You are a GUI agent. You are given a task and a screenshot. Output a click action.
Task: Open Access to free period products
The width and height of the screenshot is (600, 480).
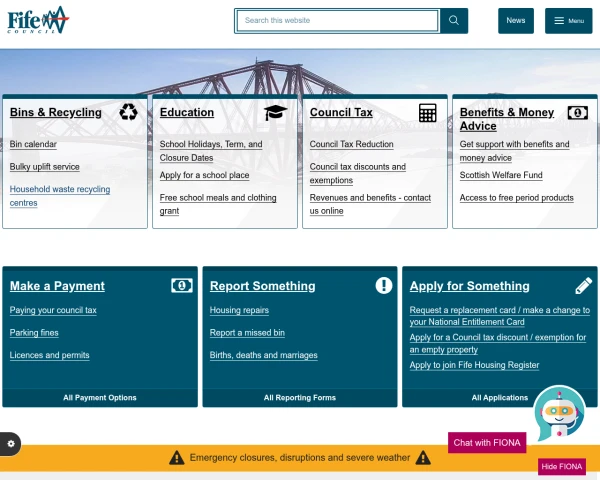[517, 198]
